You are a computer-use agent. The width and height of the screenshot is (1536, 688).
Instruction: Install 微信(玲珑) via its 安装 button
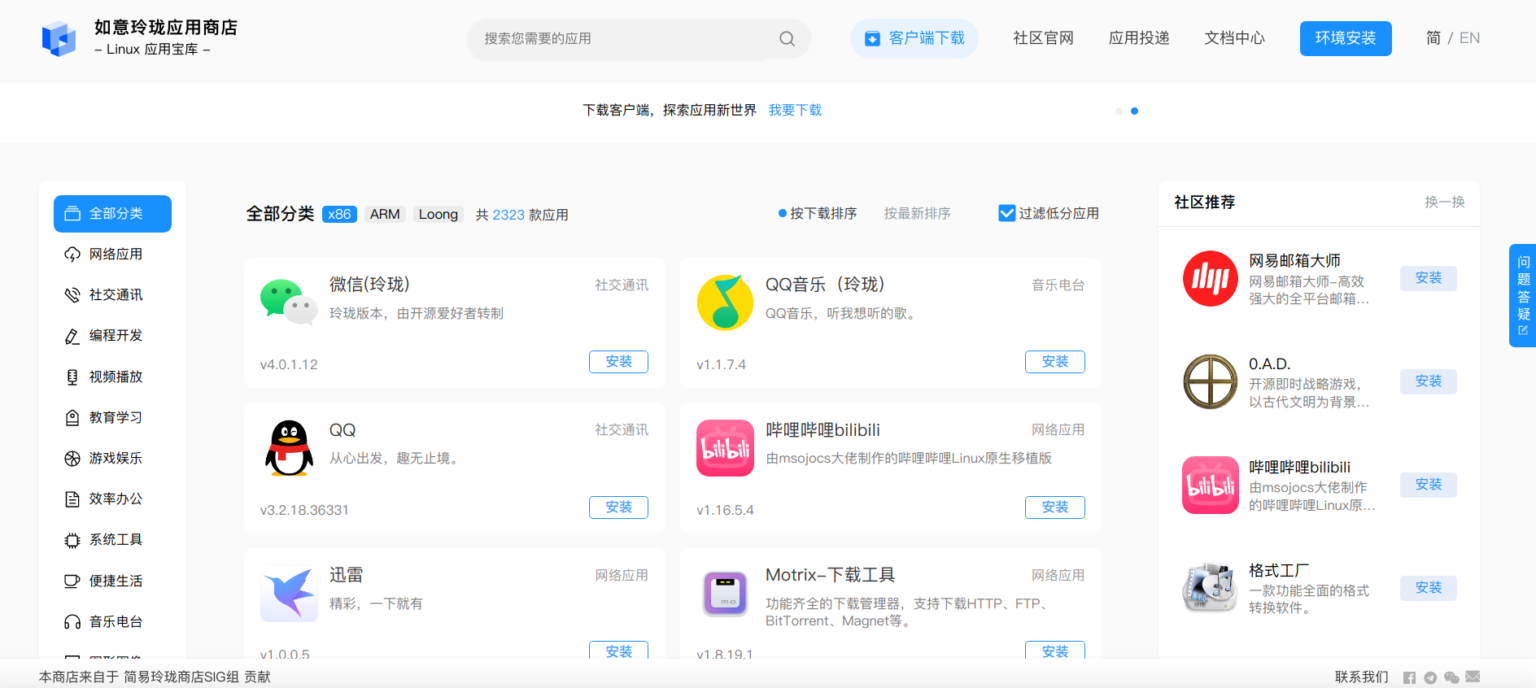coord(618,362)
